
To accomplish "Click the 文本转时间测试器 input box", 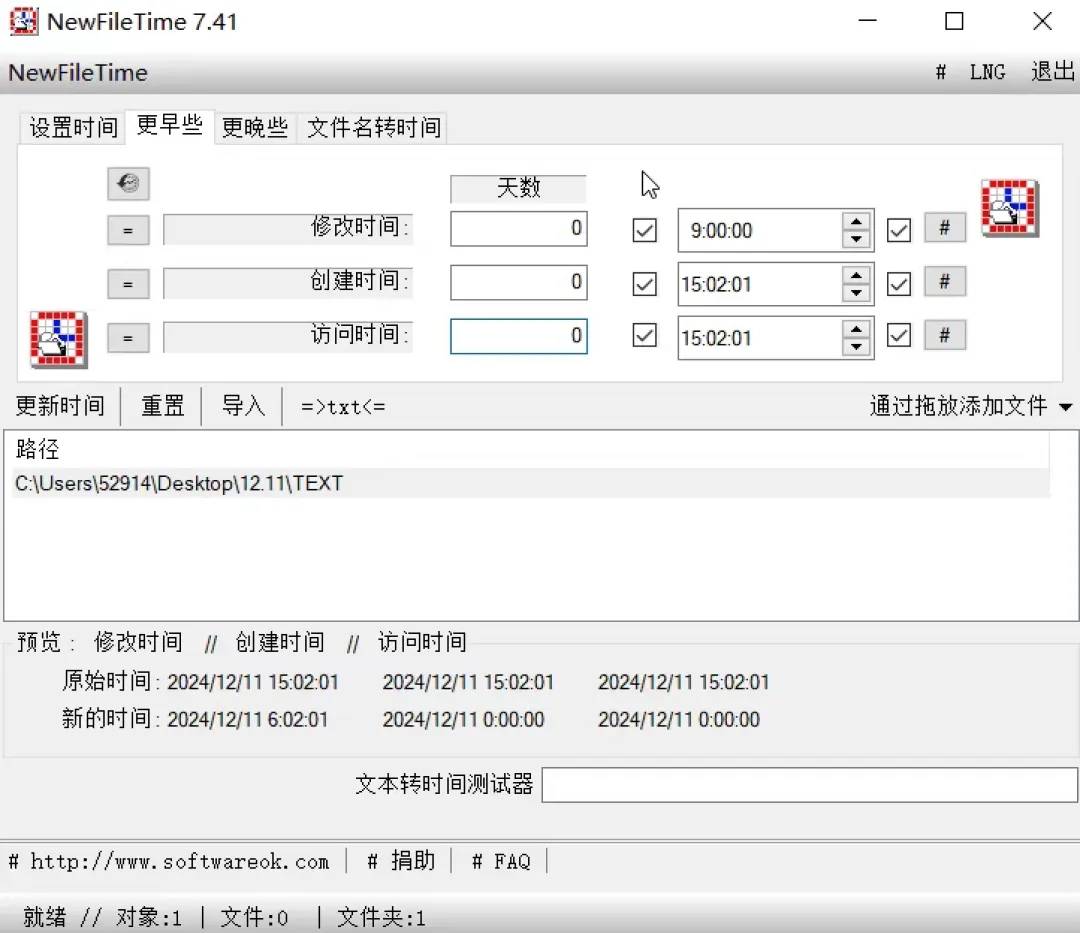I will pos(809,785).
